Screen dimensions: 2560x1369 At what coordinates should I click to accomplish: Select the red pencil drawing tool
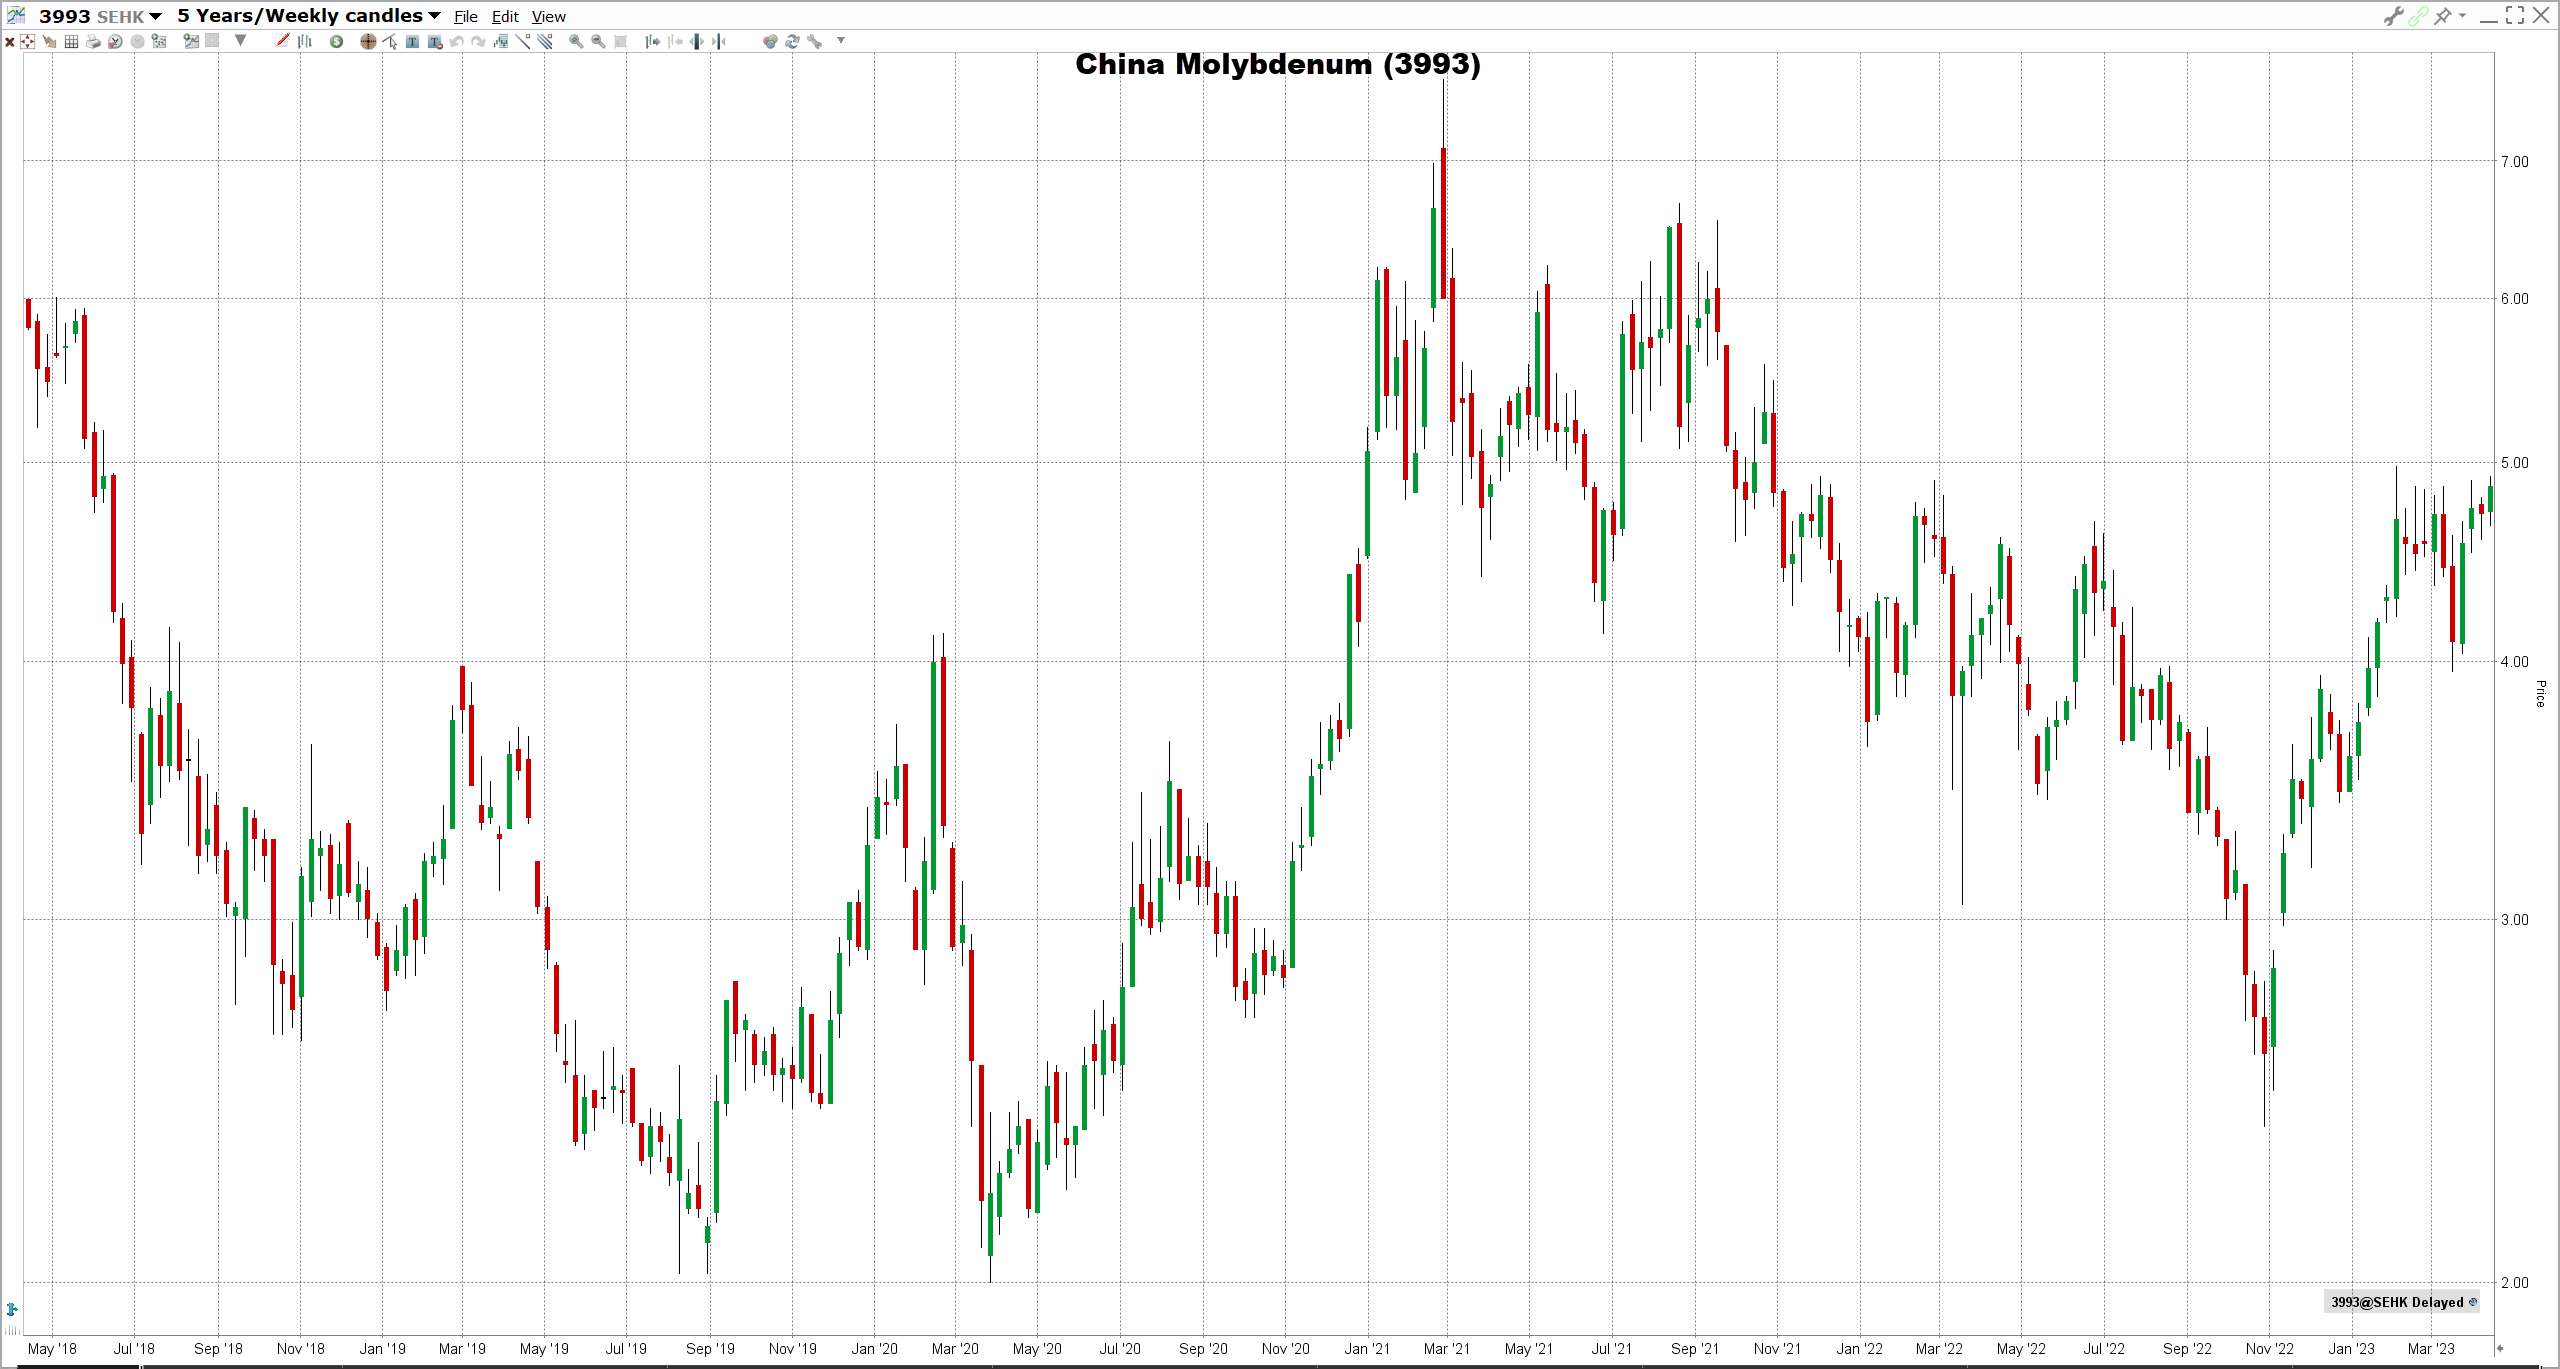tap(282, 41)
